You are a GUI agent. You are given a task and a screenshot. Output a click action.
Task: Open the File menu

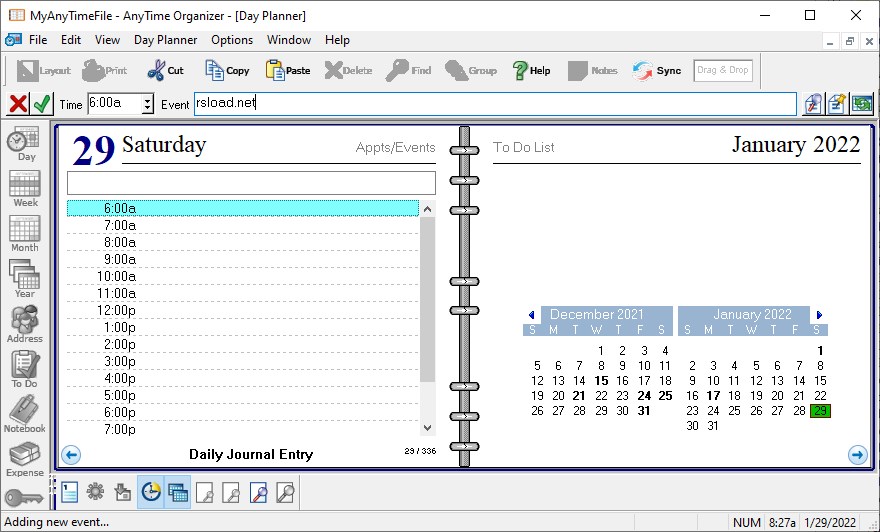click(38, 40)
